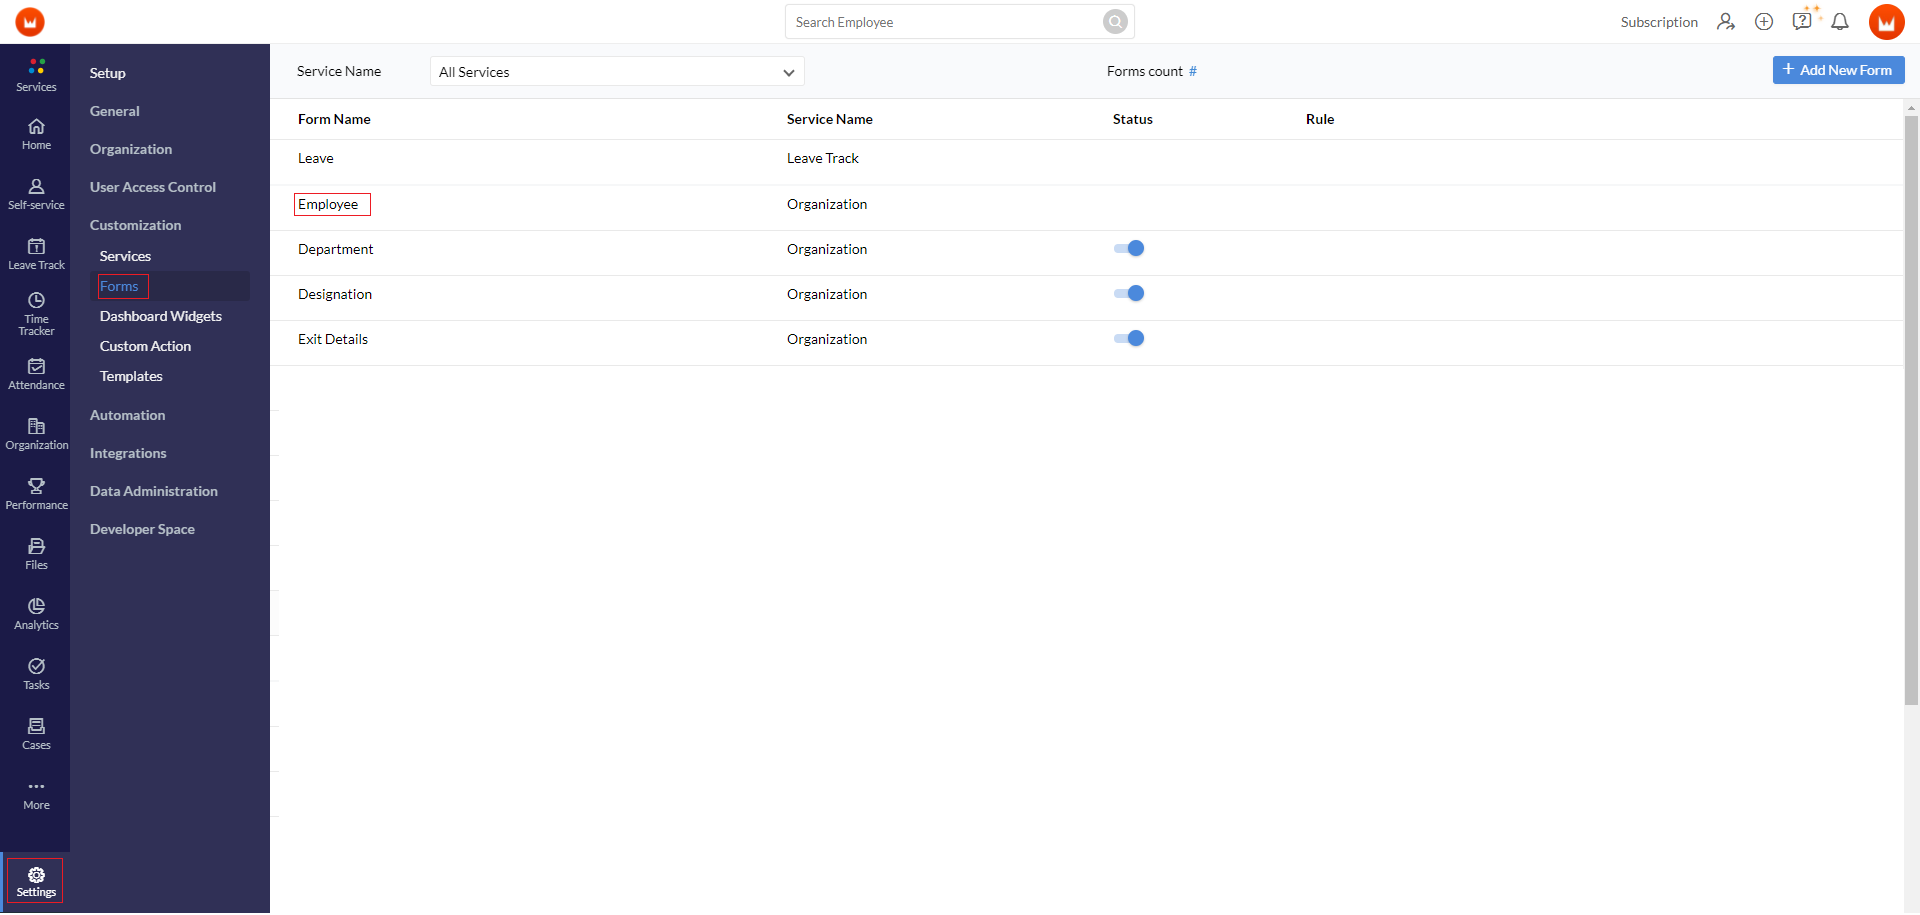The width and height of the screenshot is (1920, 915).
Task: Select Templates under Customization
Action: coord(131,376)
